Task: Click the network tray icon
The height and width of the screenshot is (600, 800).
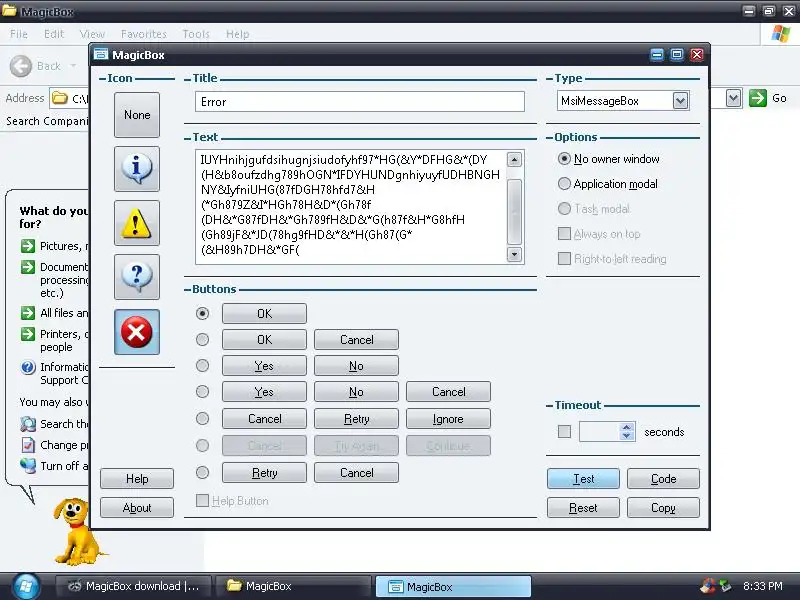Action: coord(725,586)
